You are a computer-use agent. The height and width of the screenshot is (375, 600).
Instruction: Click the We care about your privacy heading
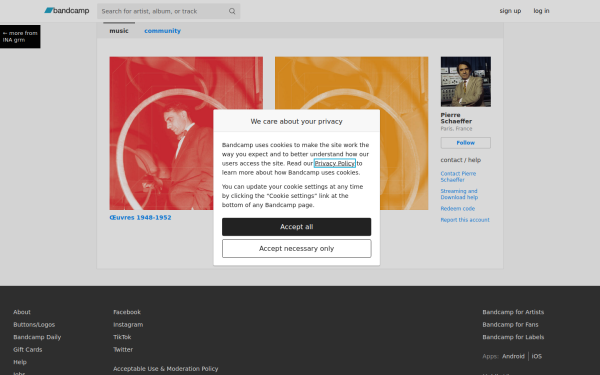(x=297, y=121)
